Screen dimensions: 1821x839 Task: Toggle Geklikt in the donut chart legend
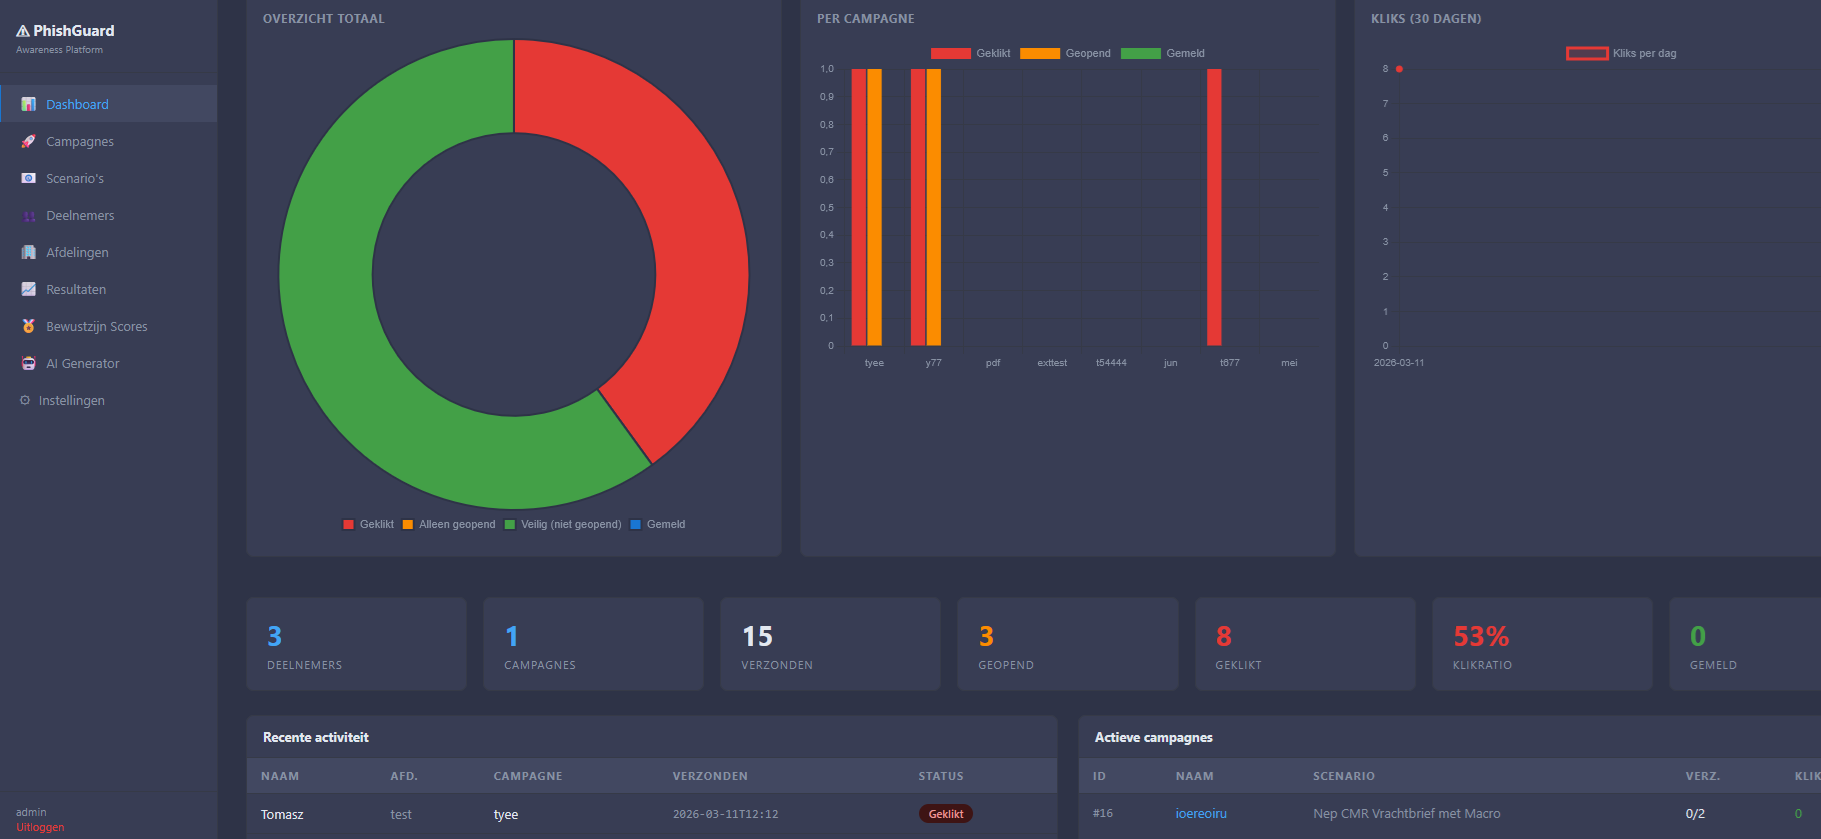(368, 524)
